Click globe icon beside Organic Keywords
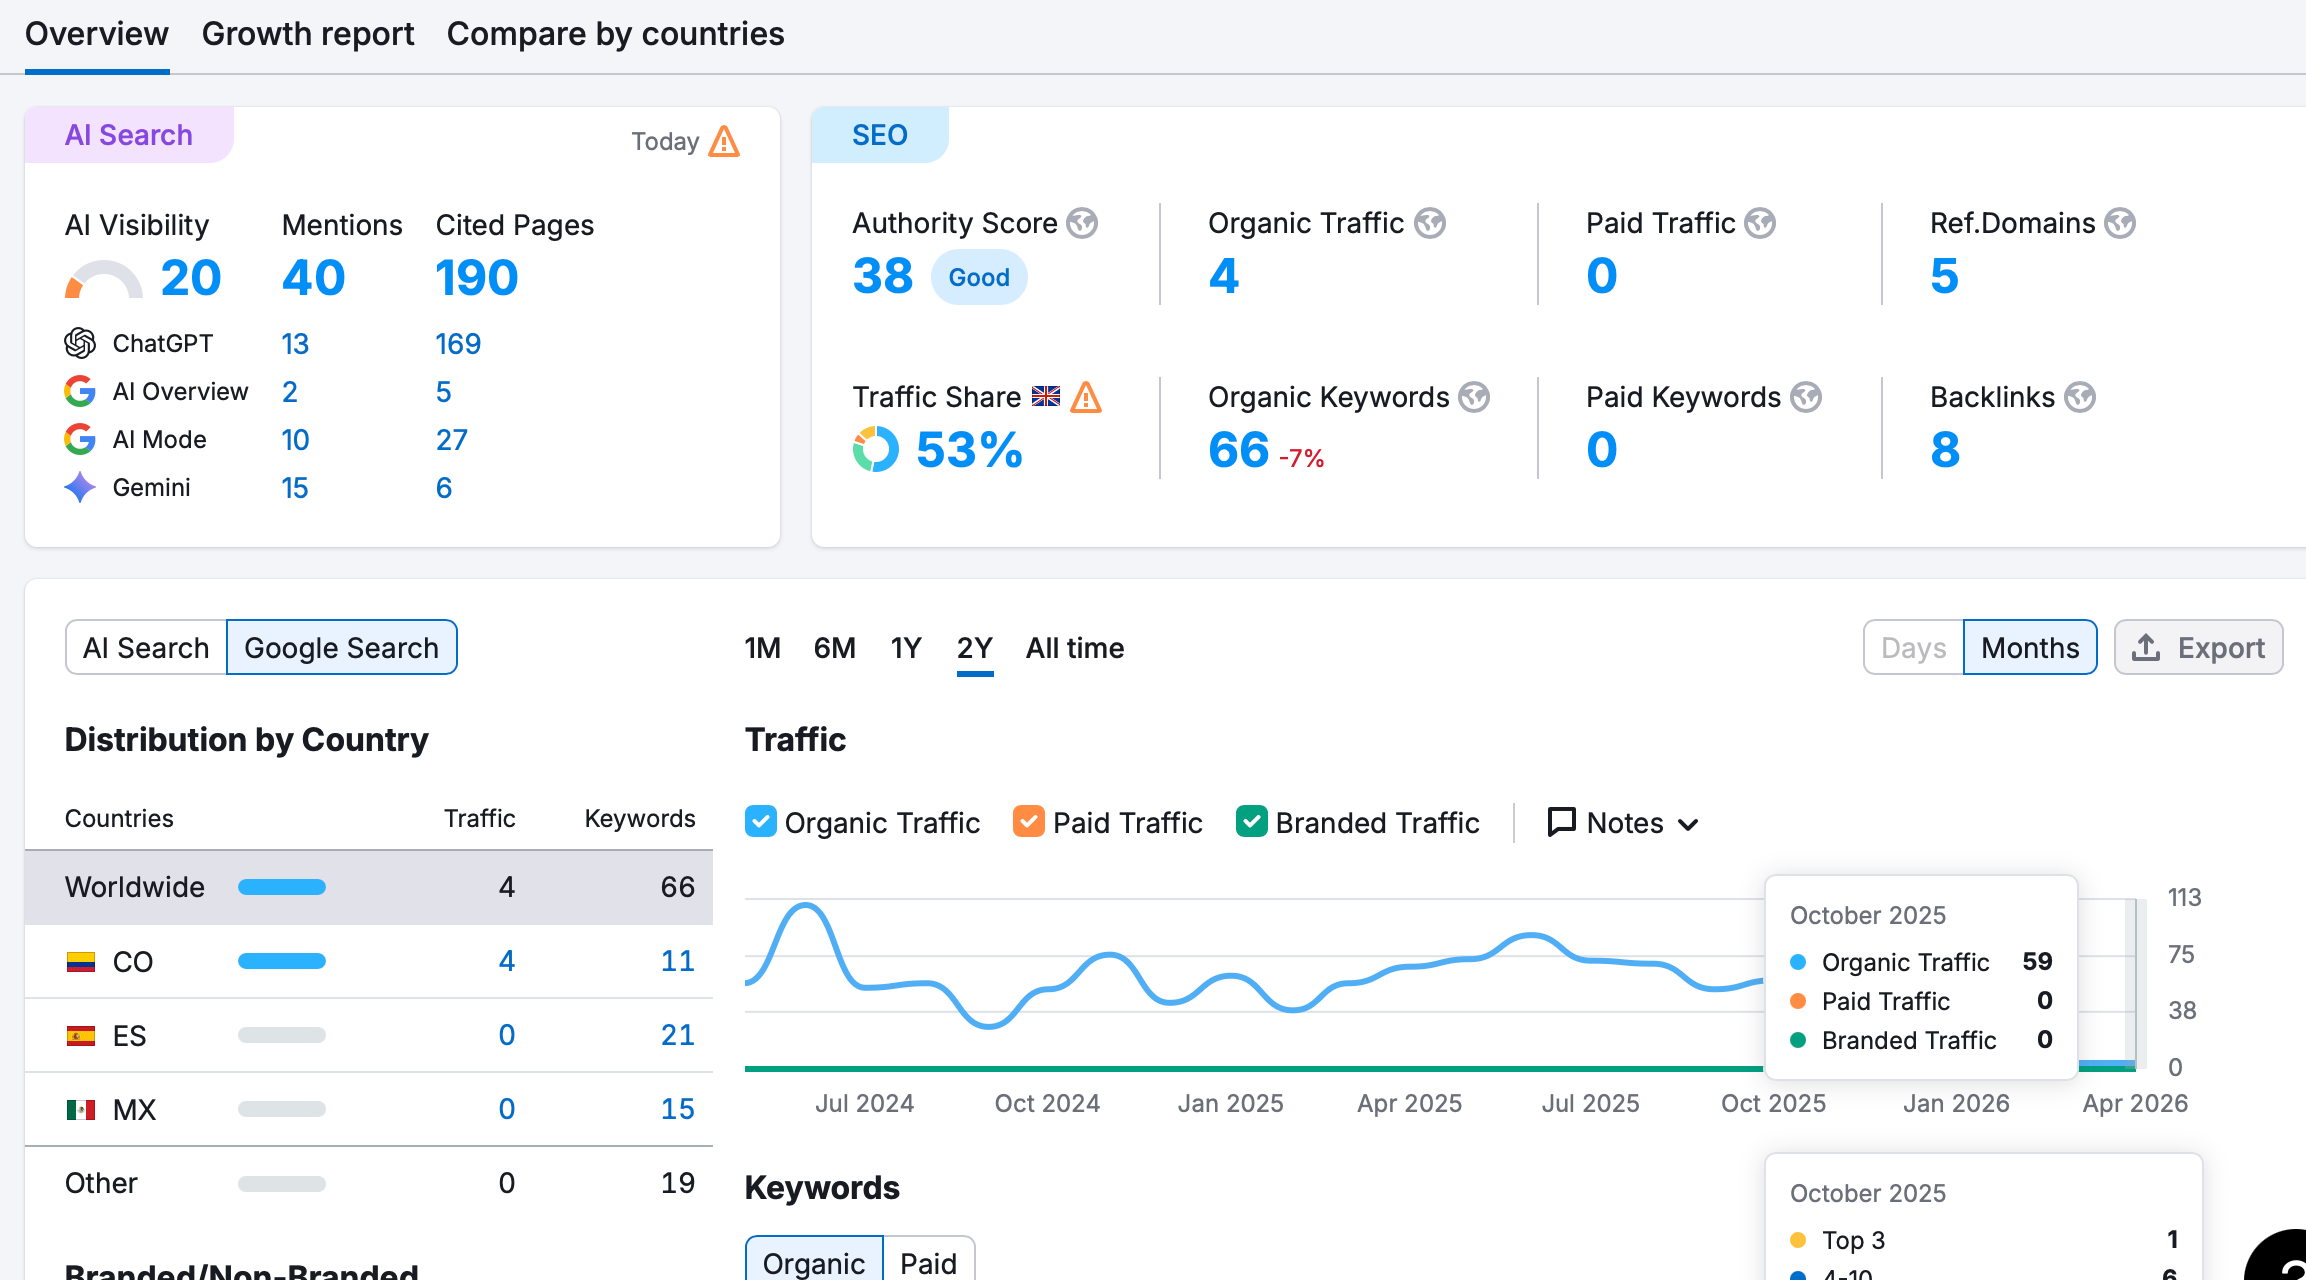This screenshot has height=1280, width=2306. (1474, 397)
